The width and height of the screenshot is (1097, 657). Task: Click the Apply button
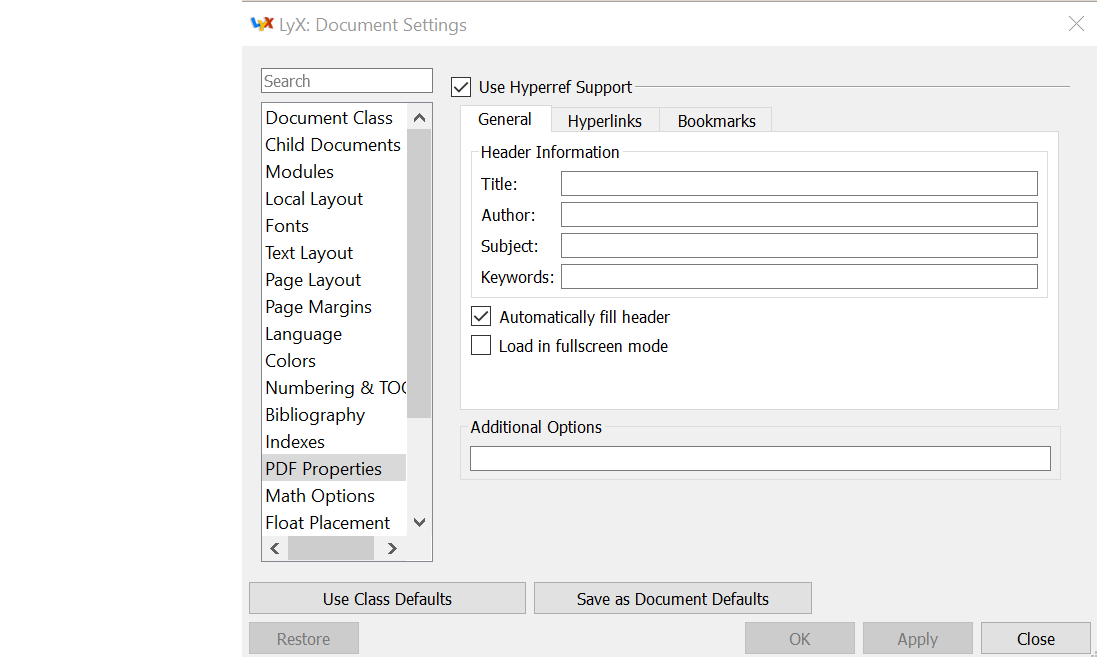(x=917, y=639)
